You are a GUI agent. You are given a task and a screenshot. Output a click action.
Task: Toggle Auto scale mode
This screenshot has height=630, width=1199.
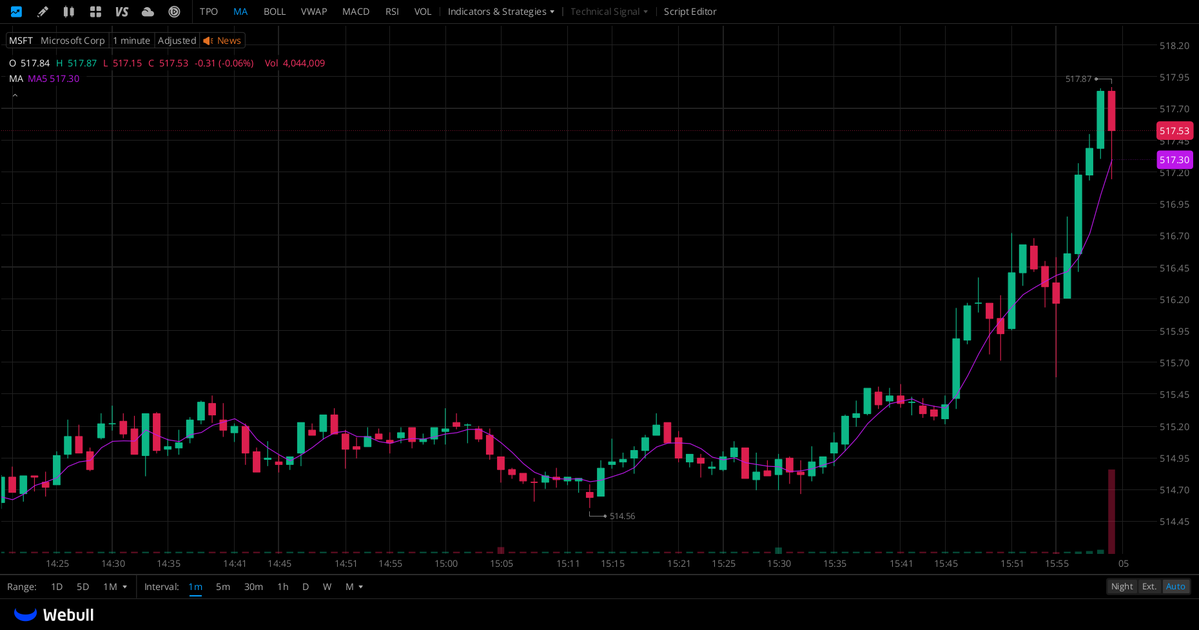point(1175,586)
